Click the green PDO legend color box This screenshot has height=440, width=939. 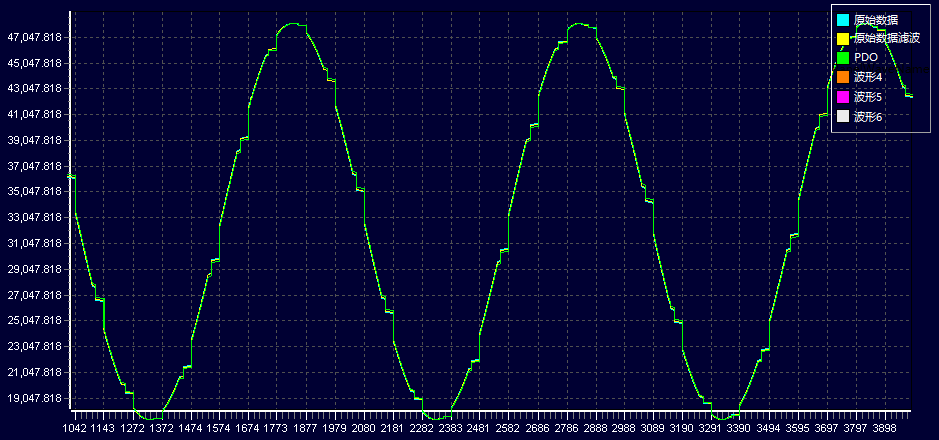pyautogui.click(x=843, y=58)
